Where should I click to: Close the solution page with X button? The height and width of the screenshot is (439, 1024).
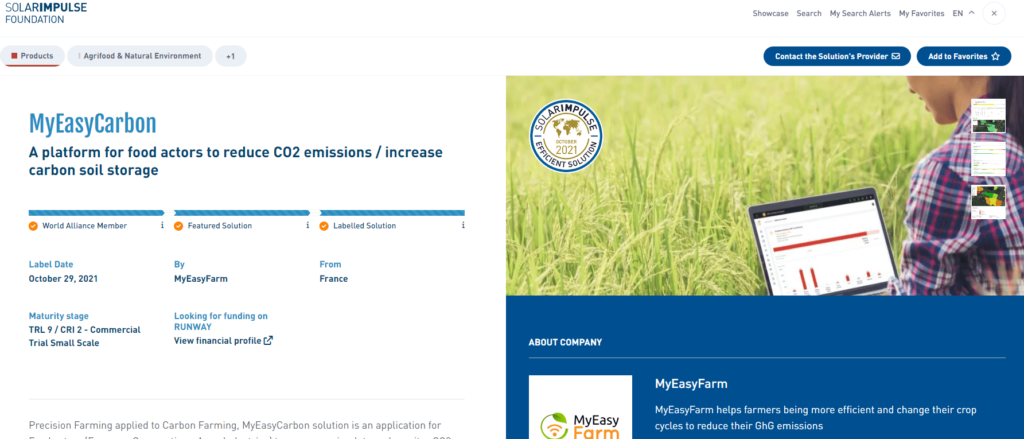click(x=994, y=13)
